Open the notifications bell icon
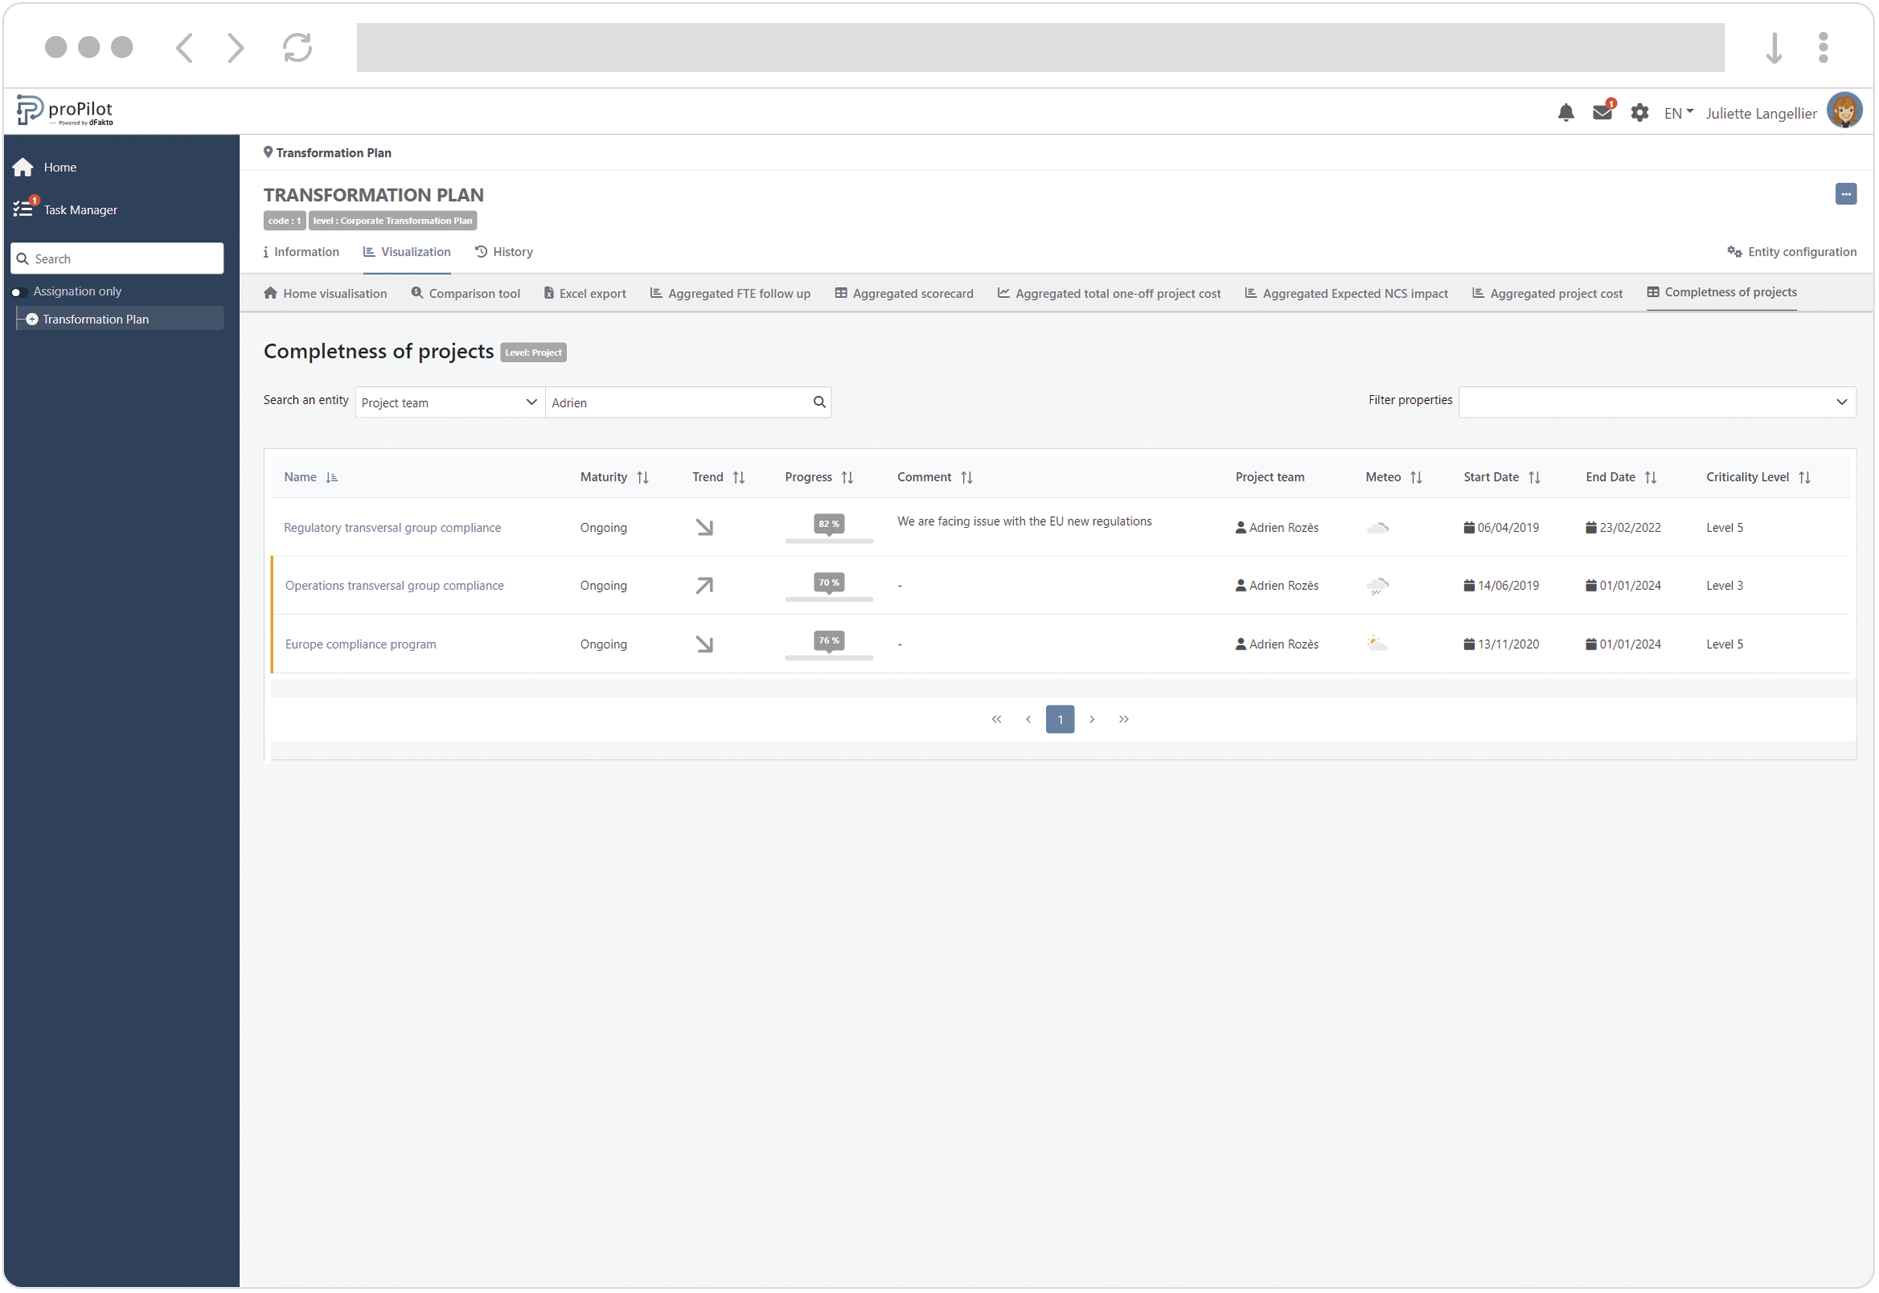Image resolution: width=1879 pixels, height=1293 pixels. [1565, 113]
